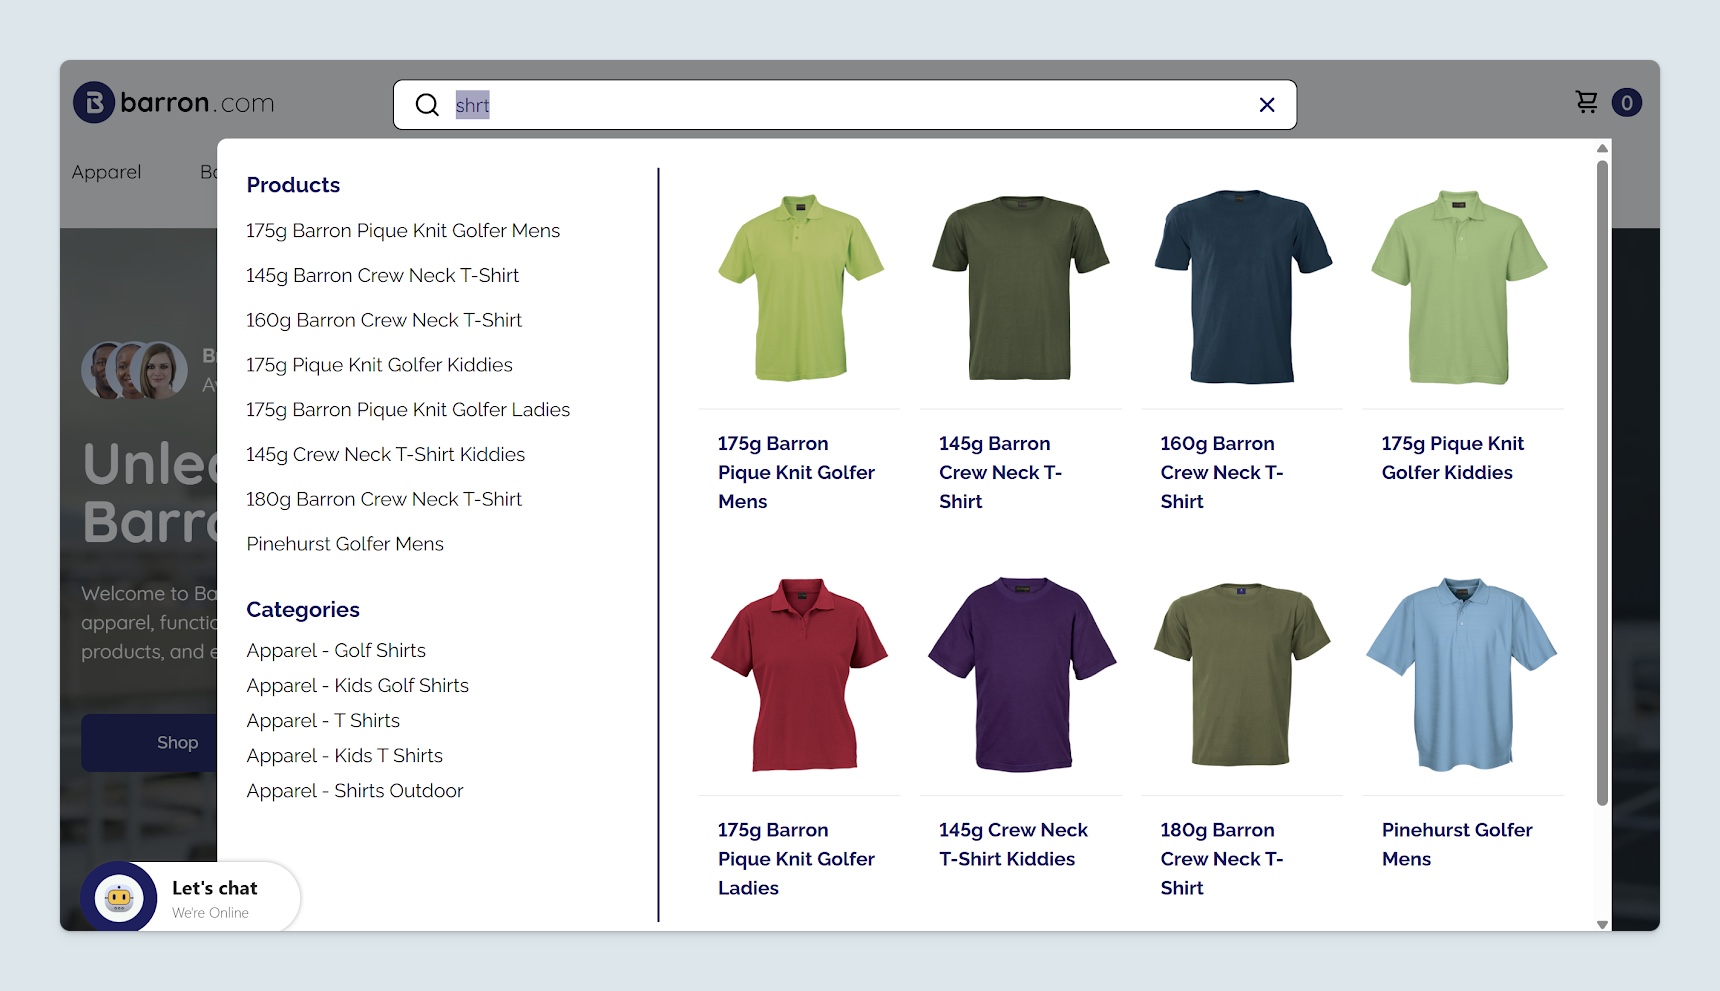1720x991 pixels.
Task: Click the navy 160g crew neck thumbnail
Action: (x=1243, y=286)
